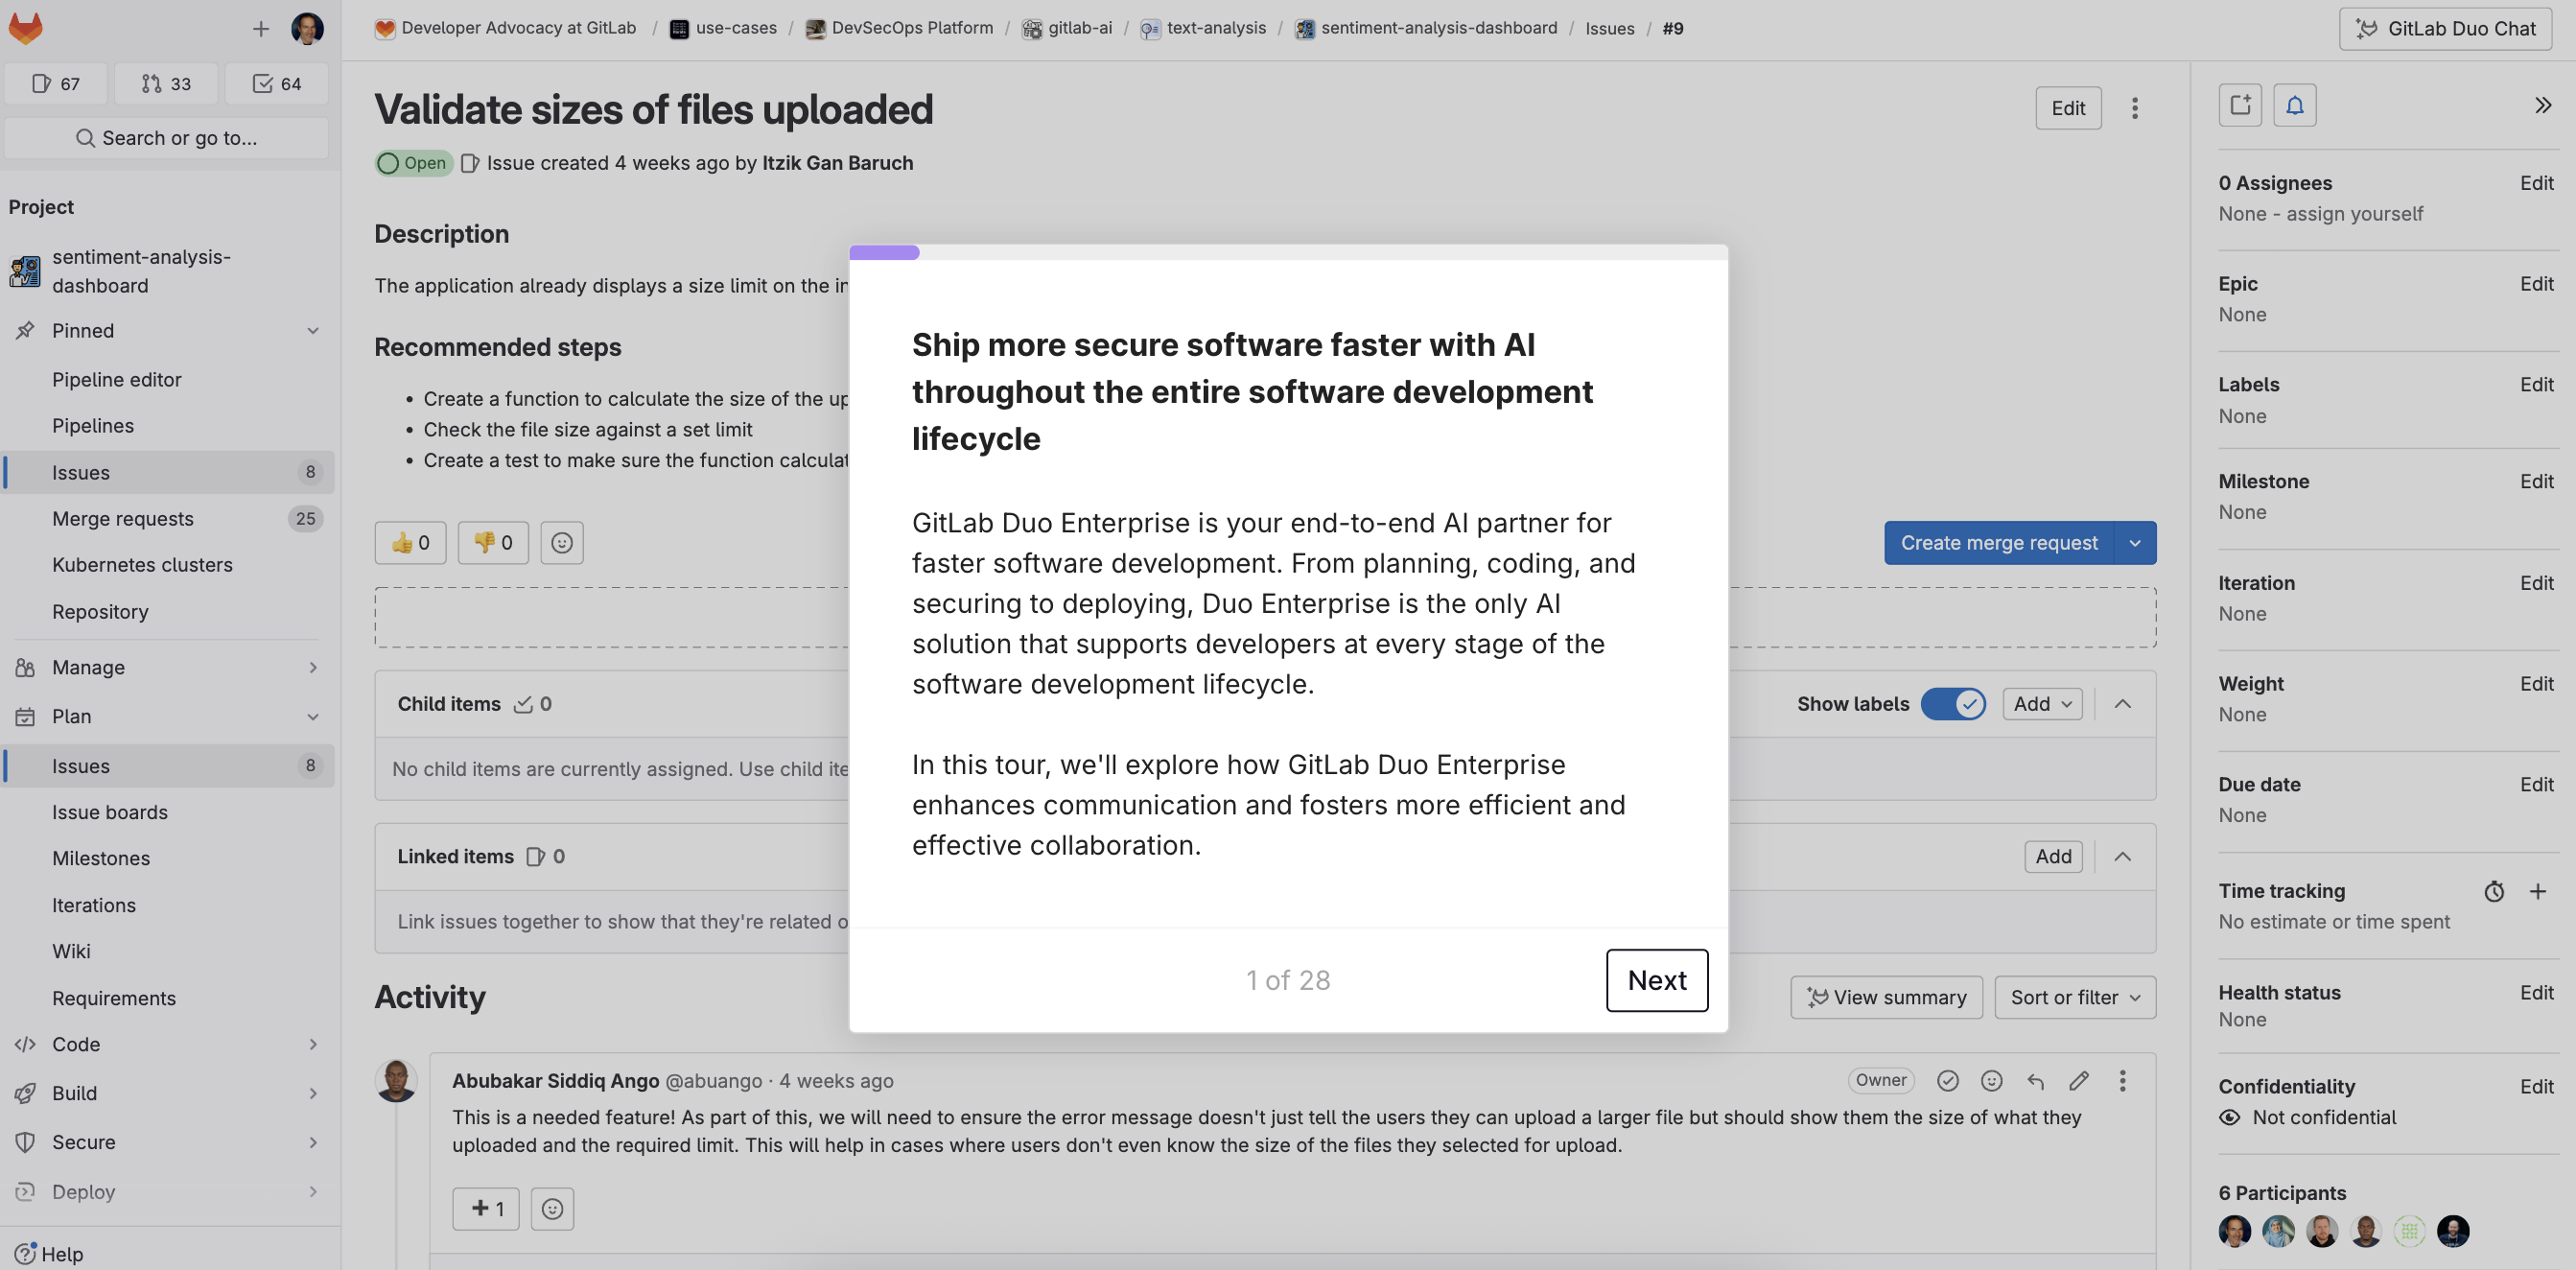Open the Sort or filter dropdown
2576x1270 pixels.
click(x=2074, y=997)
